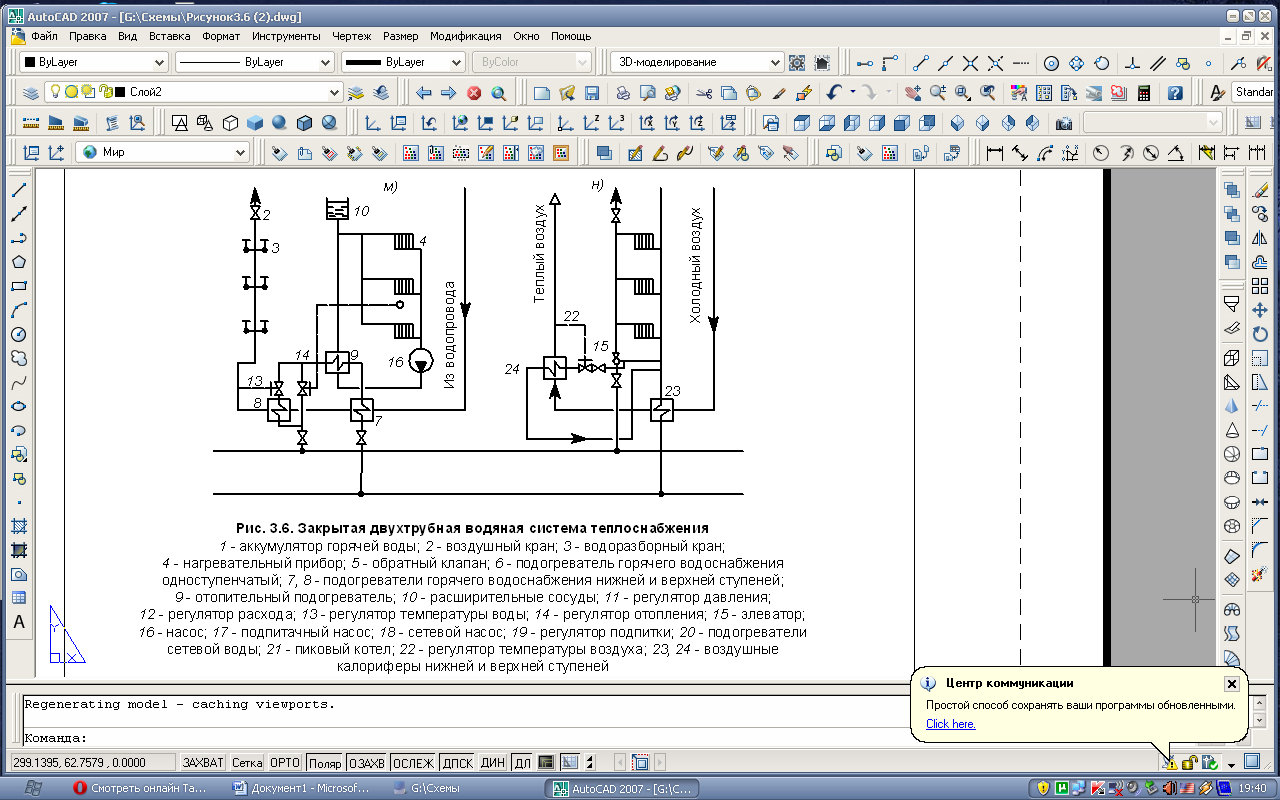Open the Вставка menu
Image resolution: width=1280 pixels, height=800 pixels.
click(169, 36)
